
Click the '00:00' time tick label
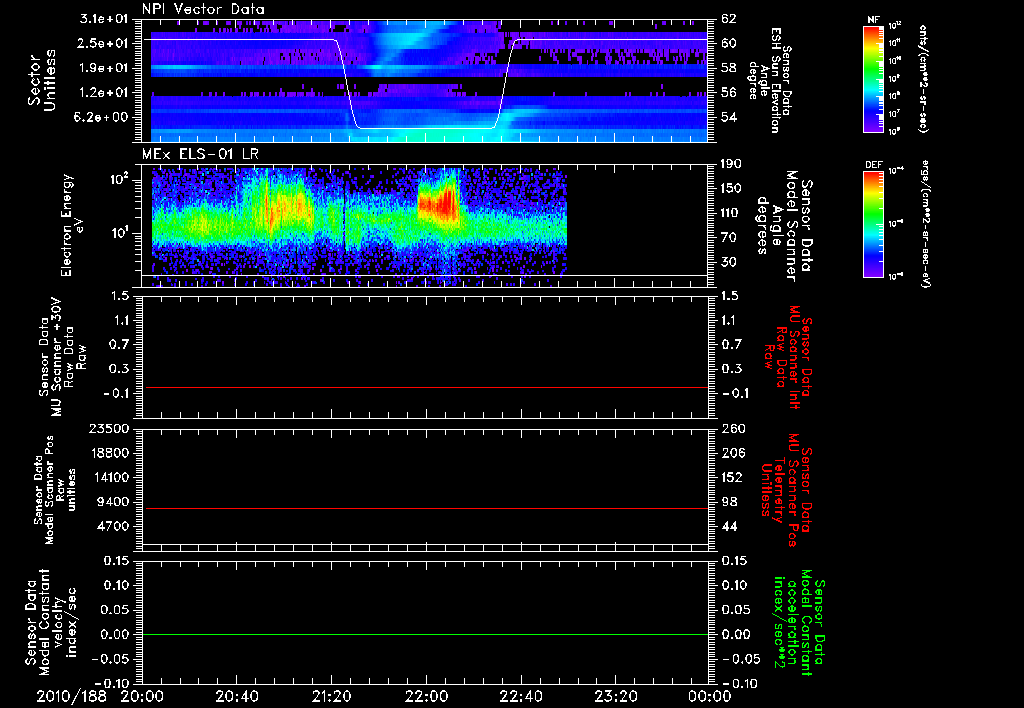709,696
